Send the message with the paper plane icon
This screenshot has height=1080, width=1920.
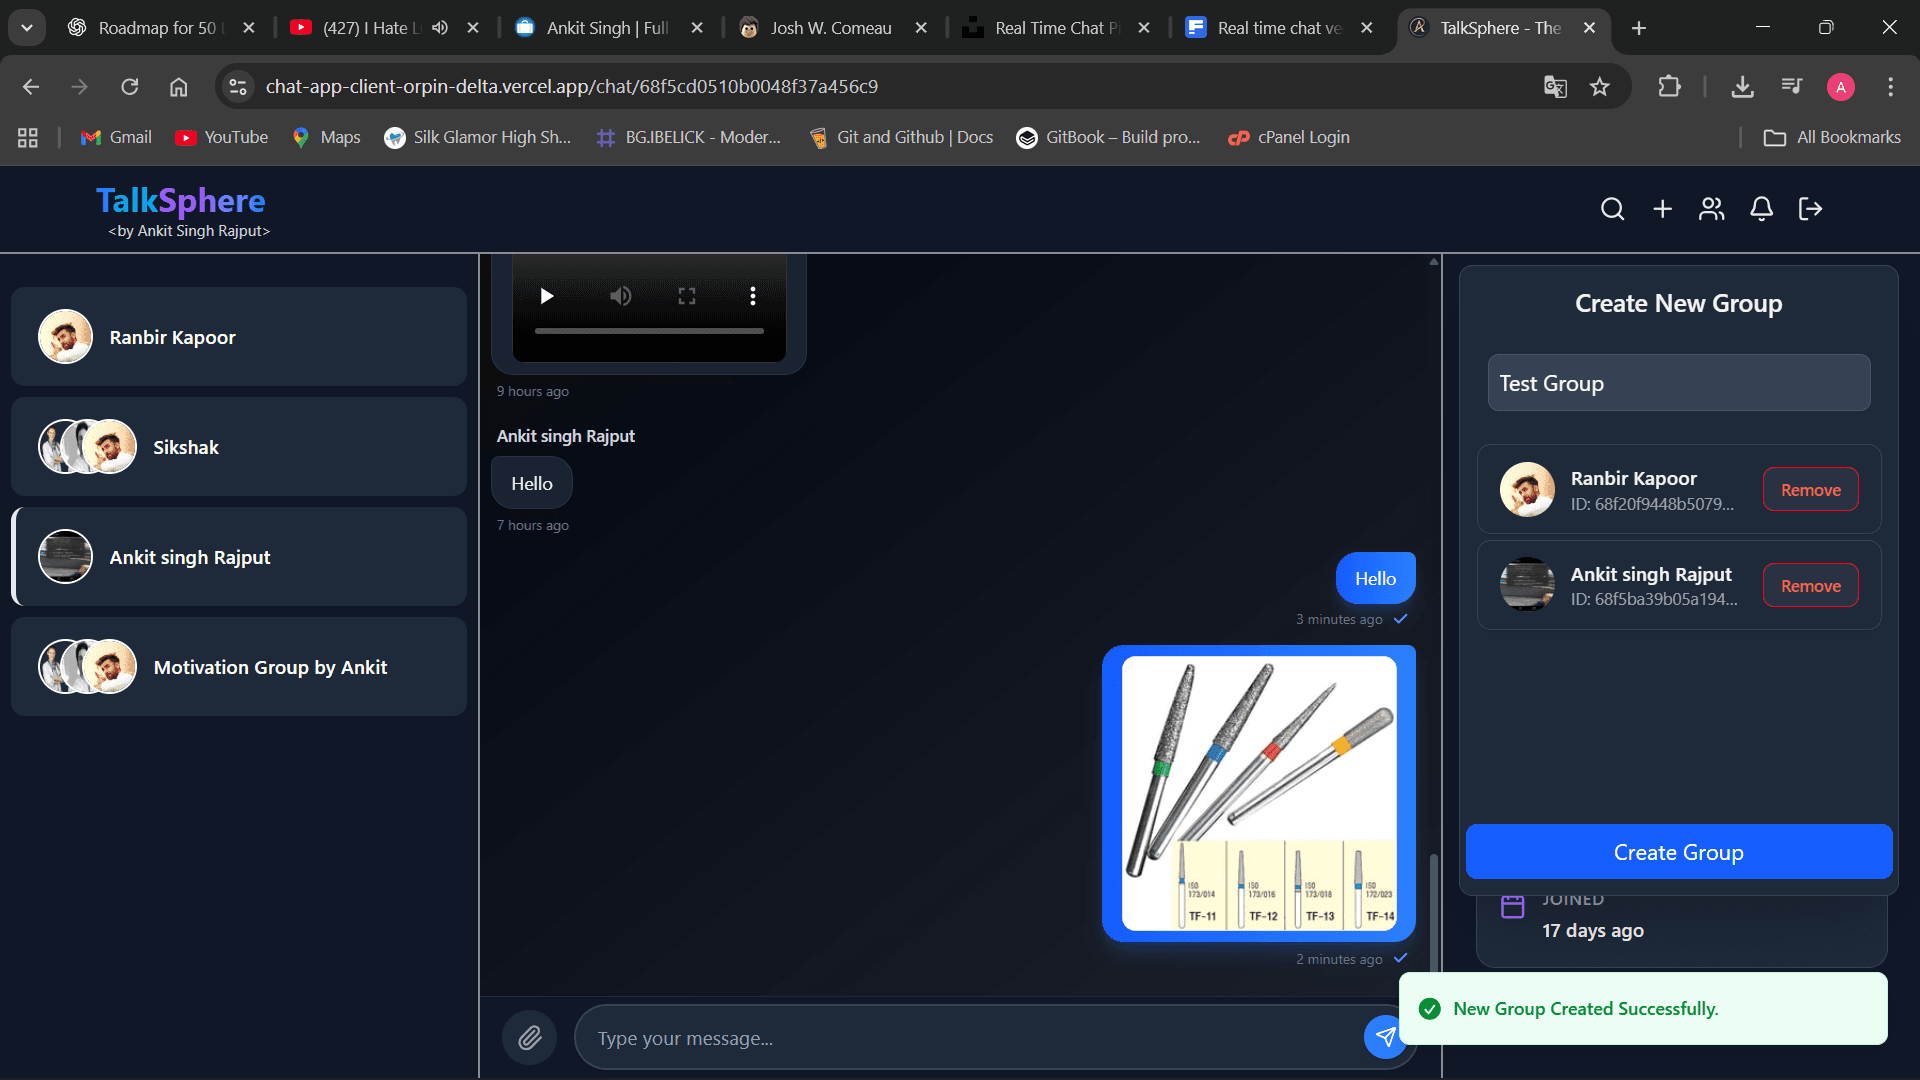tap(1385, 1037)
